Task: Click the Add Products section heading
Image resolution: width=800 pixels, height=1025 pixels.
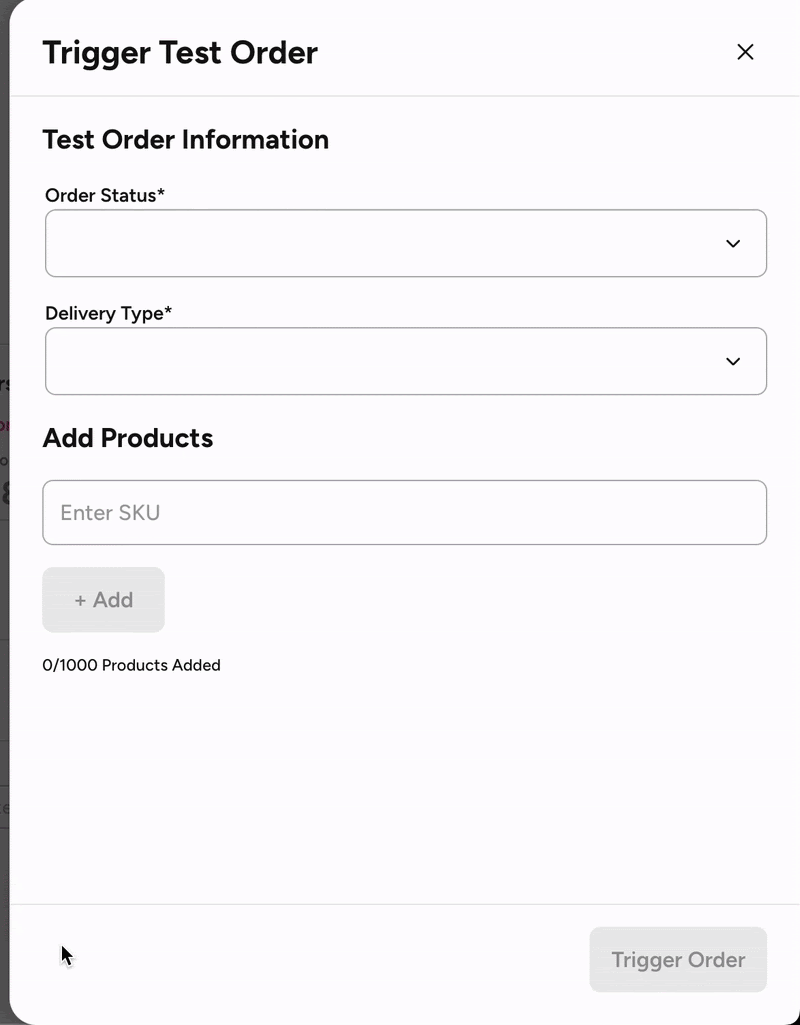Action: pyautogui.click(x=128, y=439)
